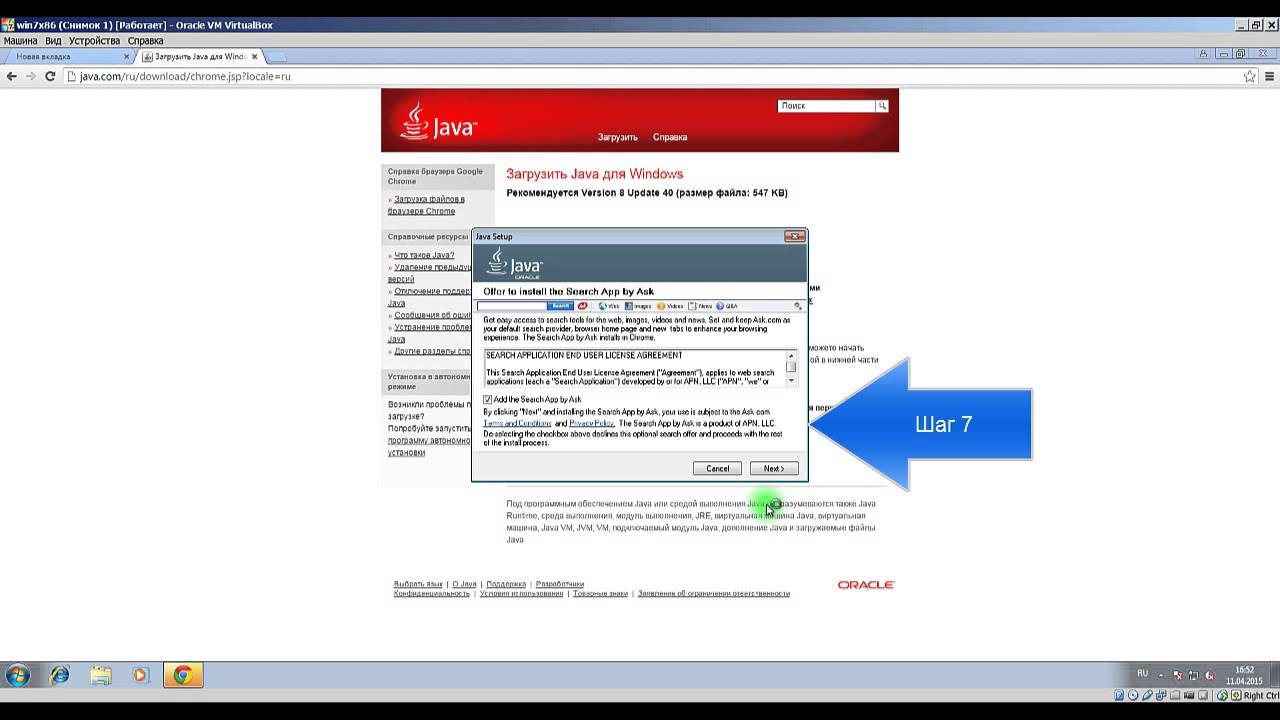Click the VirtualBox optical disc status icon
Image resolution: width=1280 pixels, height=720 pixels.
1133,696
